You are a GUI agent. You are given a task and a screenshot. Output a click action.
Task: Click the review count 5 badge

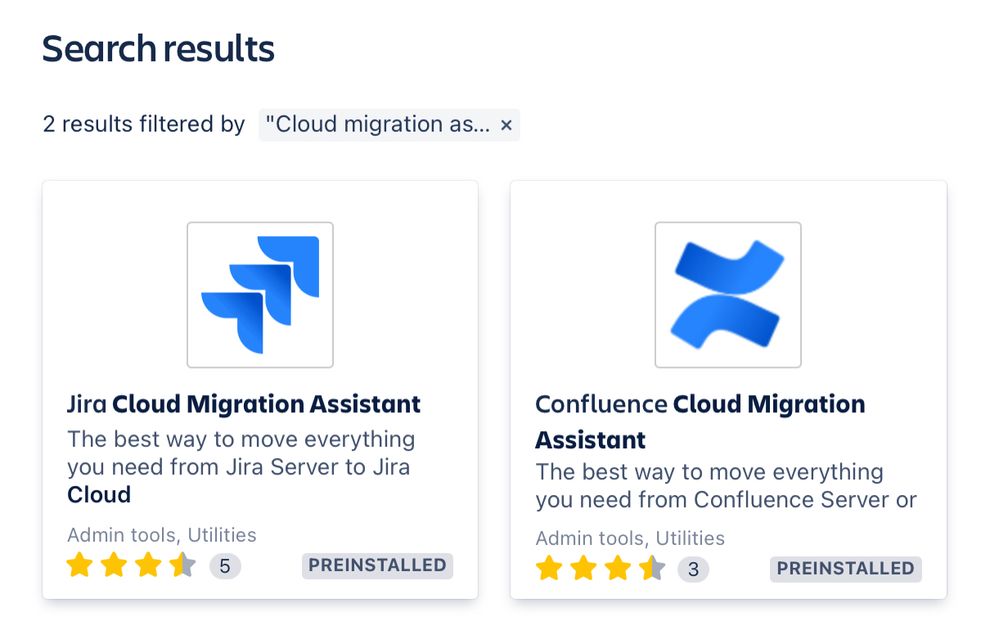[225, 566]
